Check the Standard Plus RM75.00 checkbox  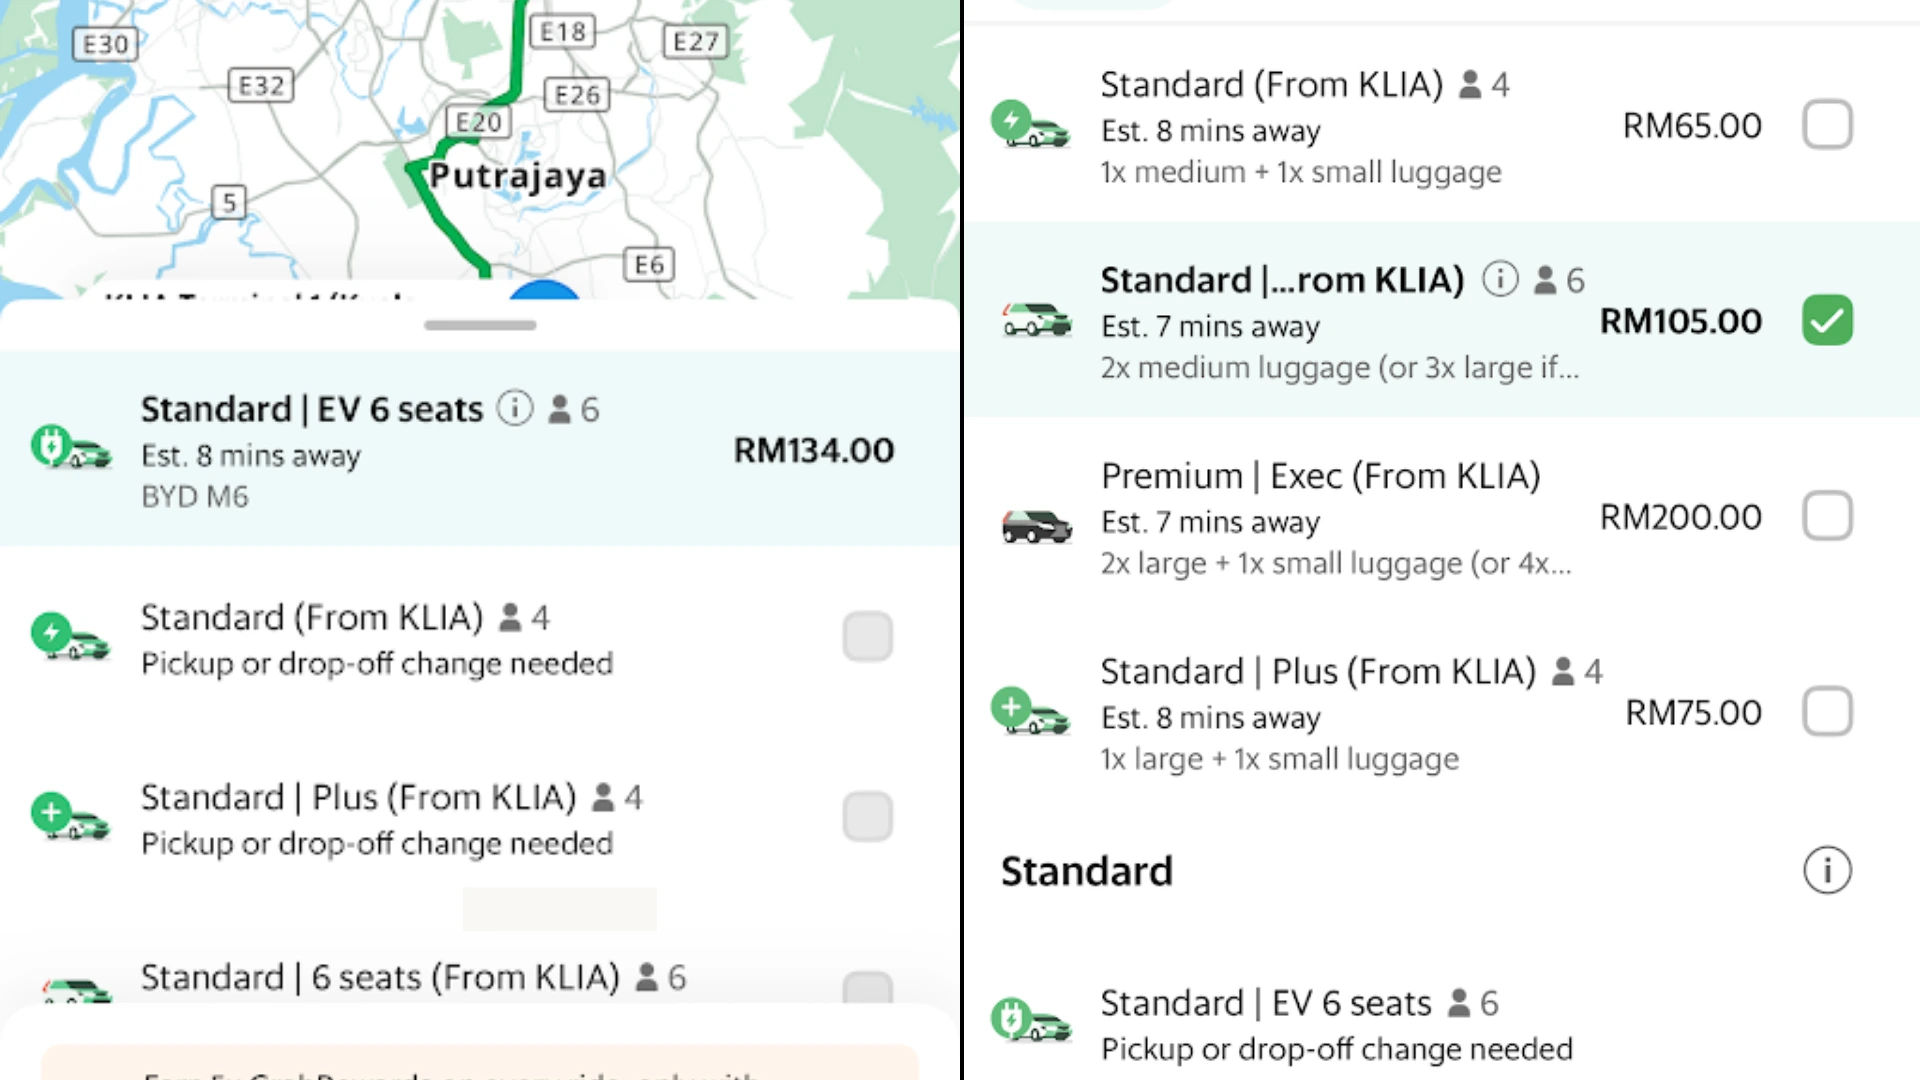click(x=1827, y=712)
